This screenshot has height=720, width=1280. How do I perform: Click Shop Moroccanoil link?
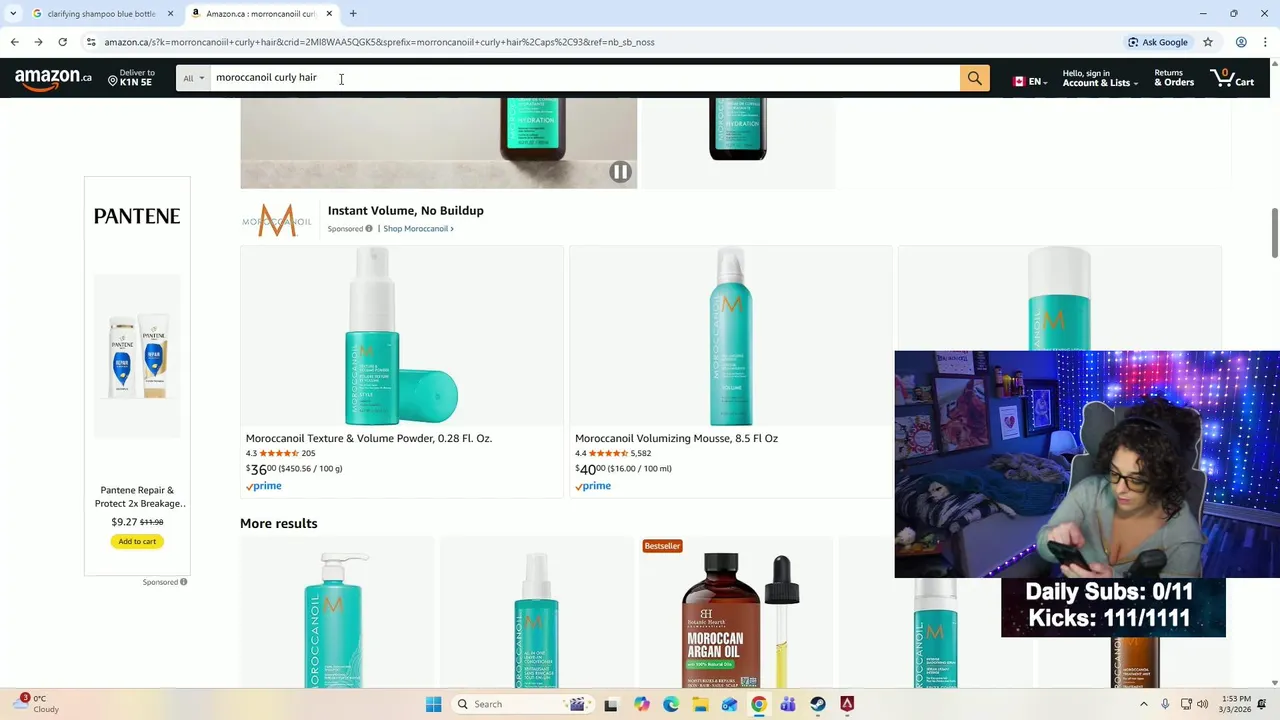tap(418, 229)
